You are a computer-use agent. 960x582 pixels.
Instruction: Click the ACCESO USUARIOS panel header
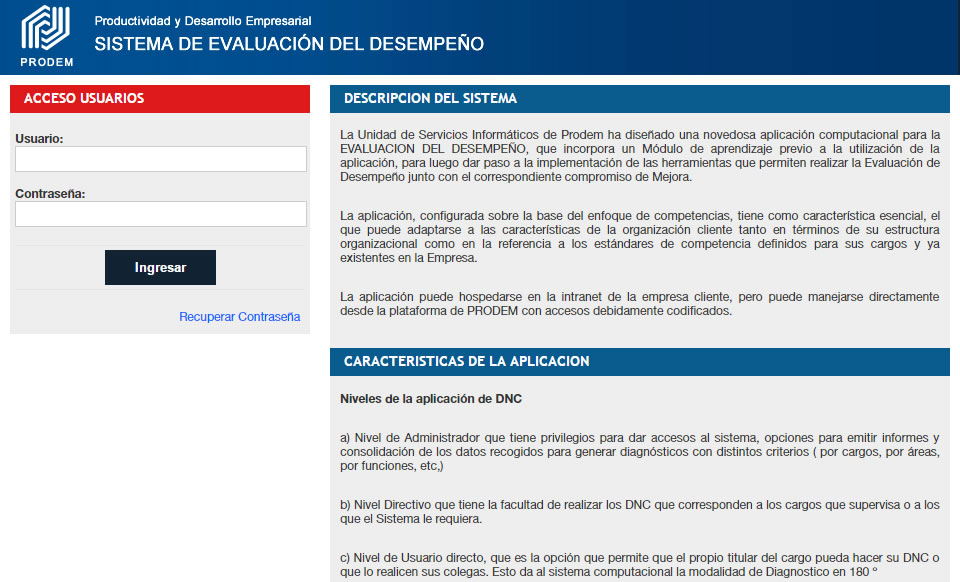(x=84, y=98)
